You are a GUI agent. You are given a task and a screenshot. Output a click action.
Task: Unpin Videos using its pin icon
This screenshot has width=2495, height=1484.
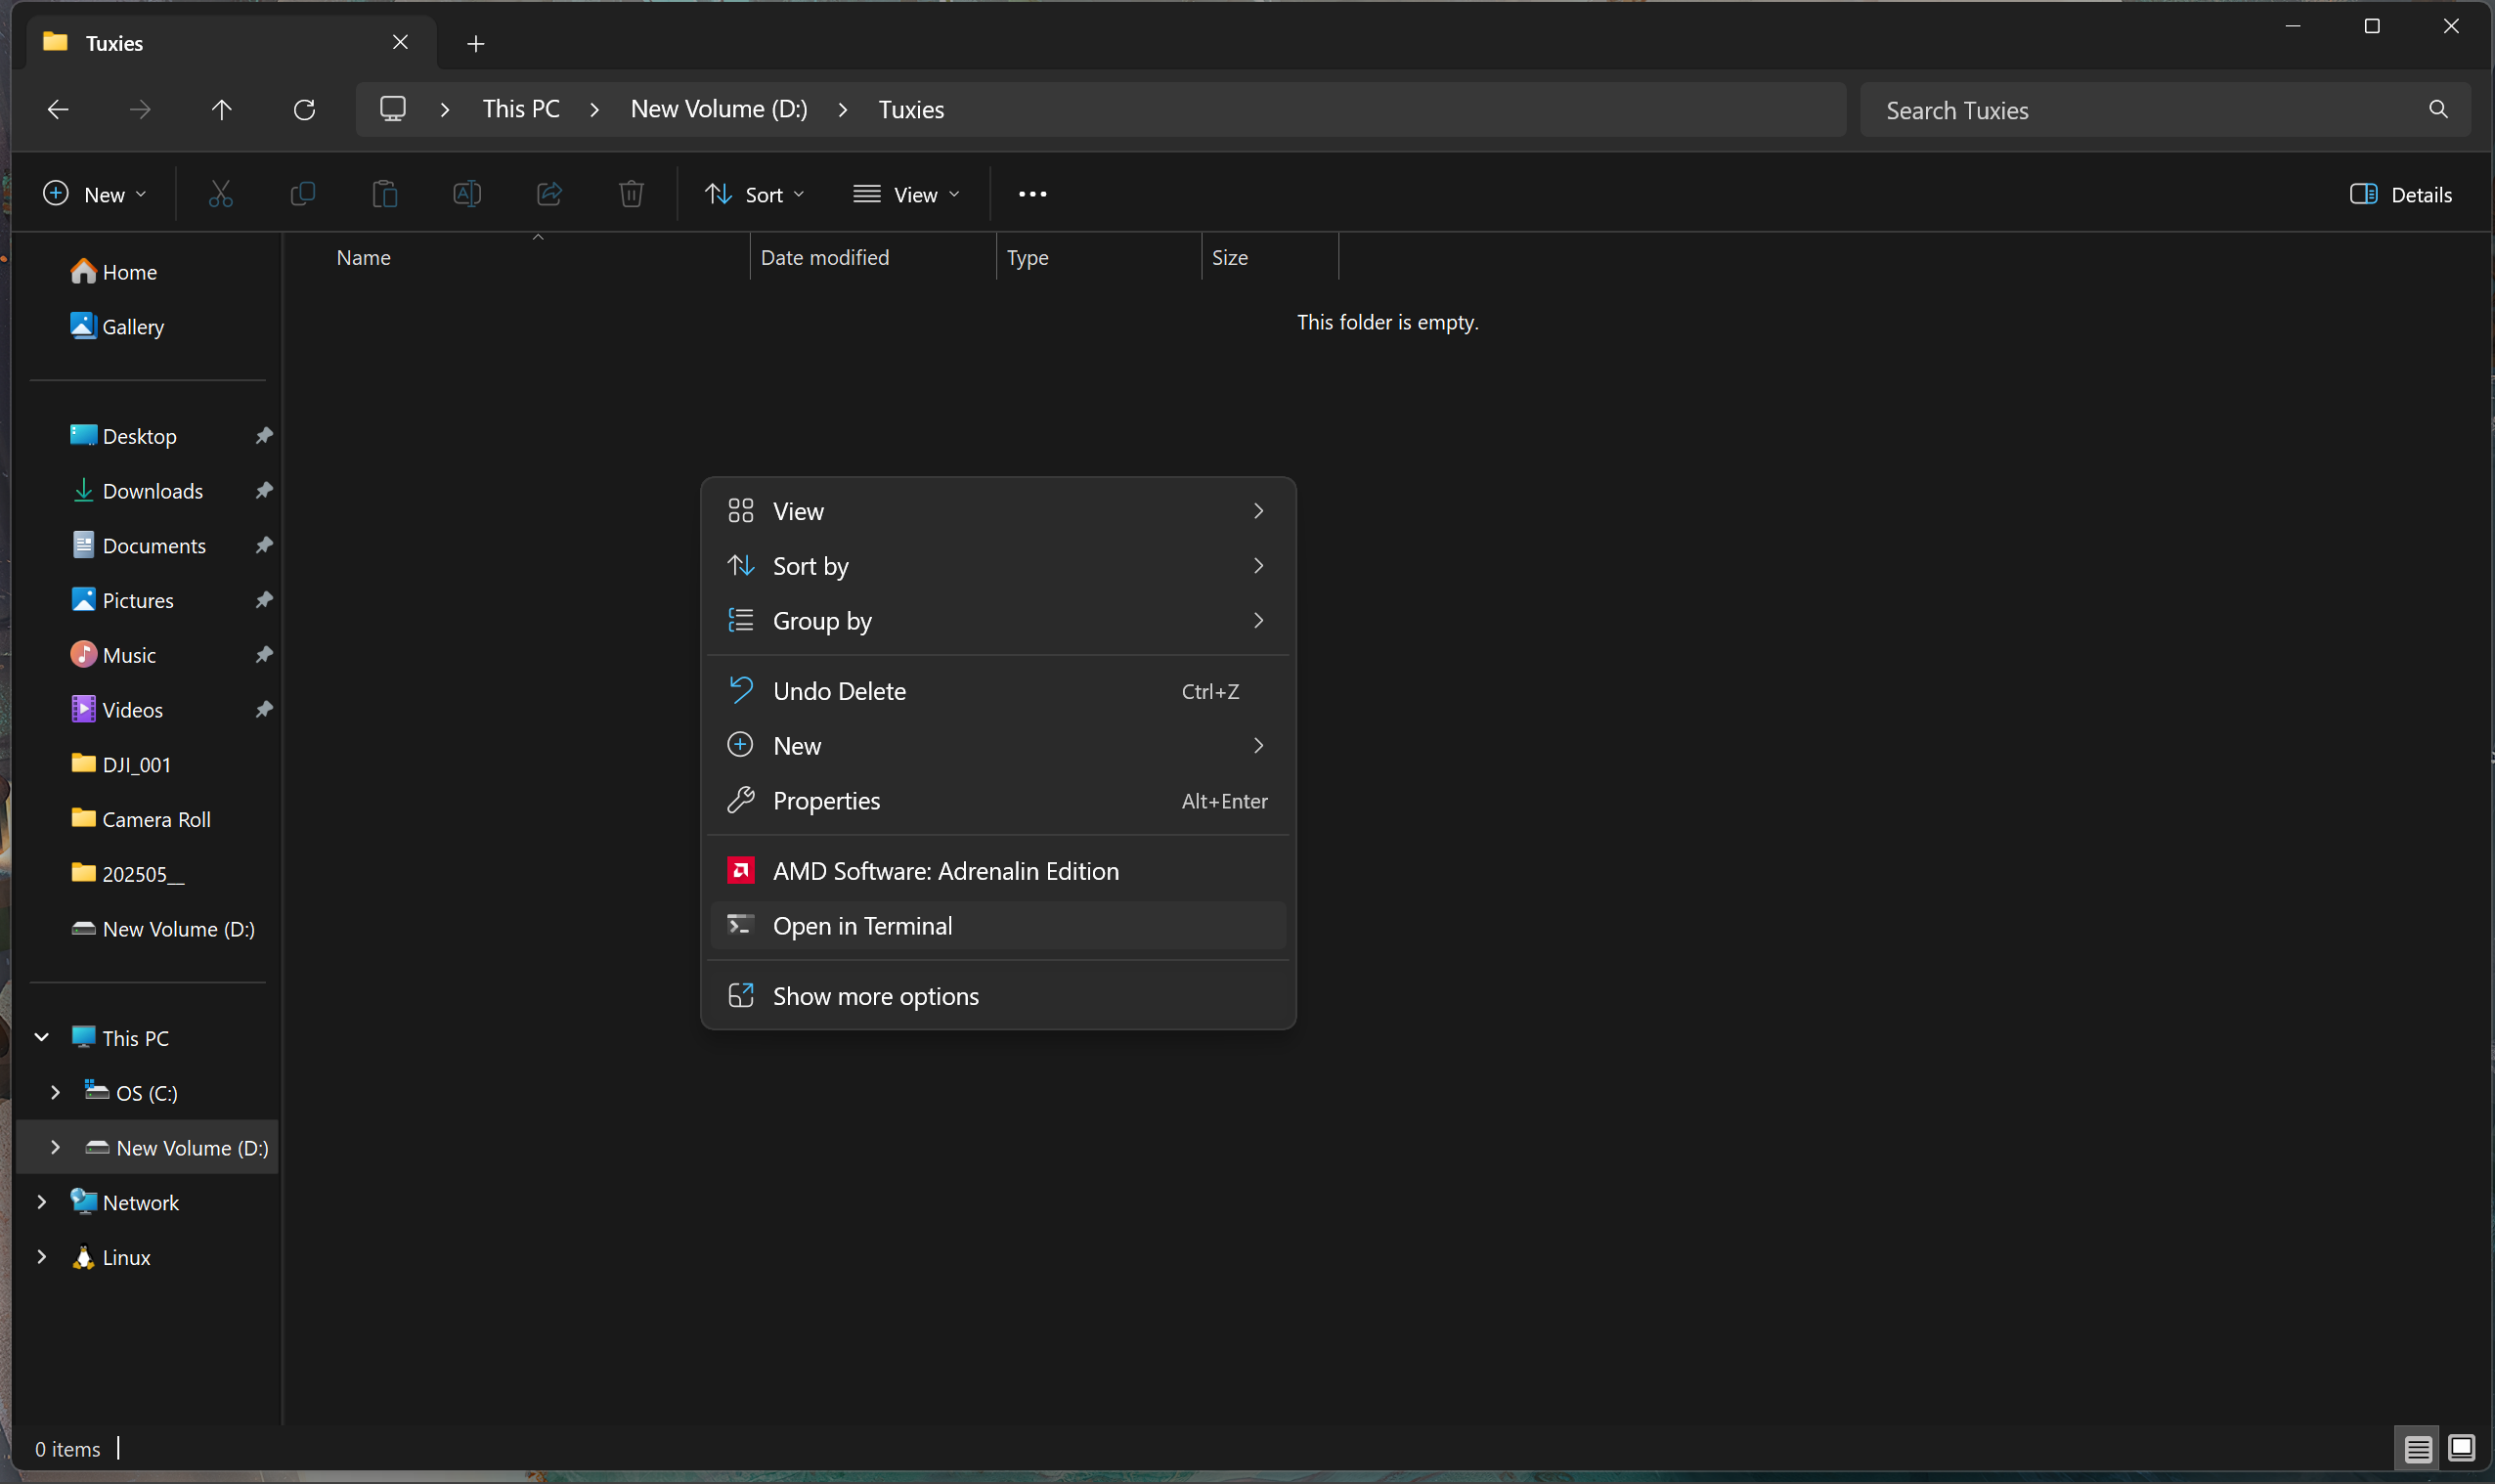pos(264,710)
